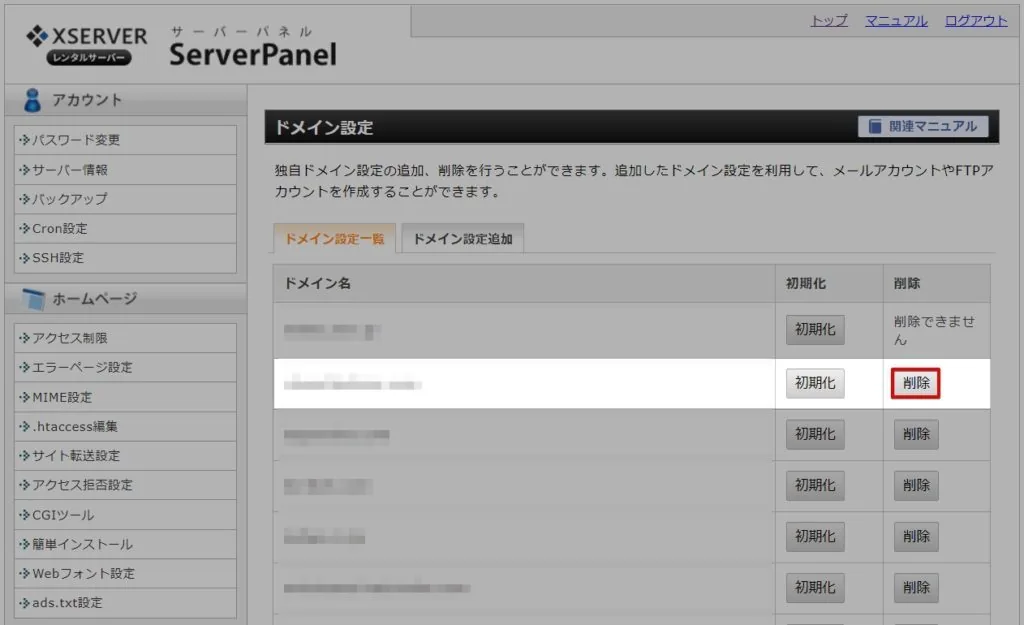
Task: Open Cron設定 menu item
Action: pyautogui.click(x=125, y=229)
